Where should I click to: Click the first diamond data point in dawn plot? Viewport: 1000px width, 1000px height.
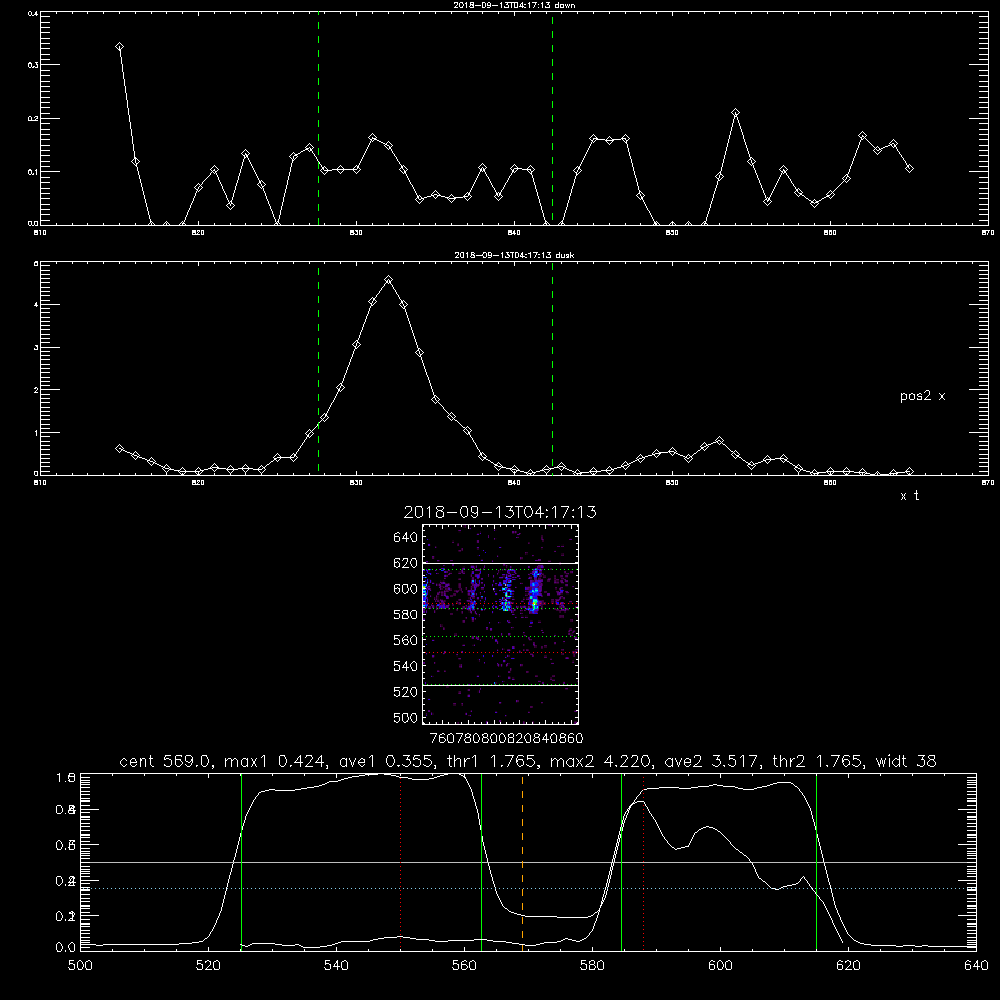pos(119,47)
